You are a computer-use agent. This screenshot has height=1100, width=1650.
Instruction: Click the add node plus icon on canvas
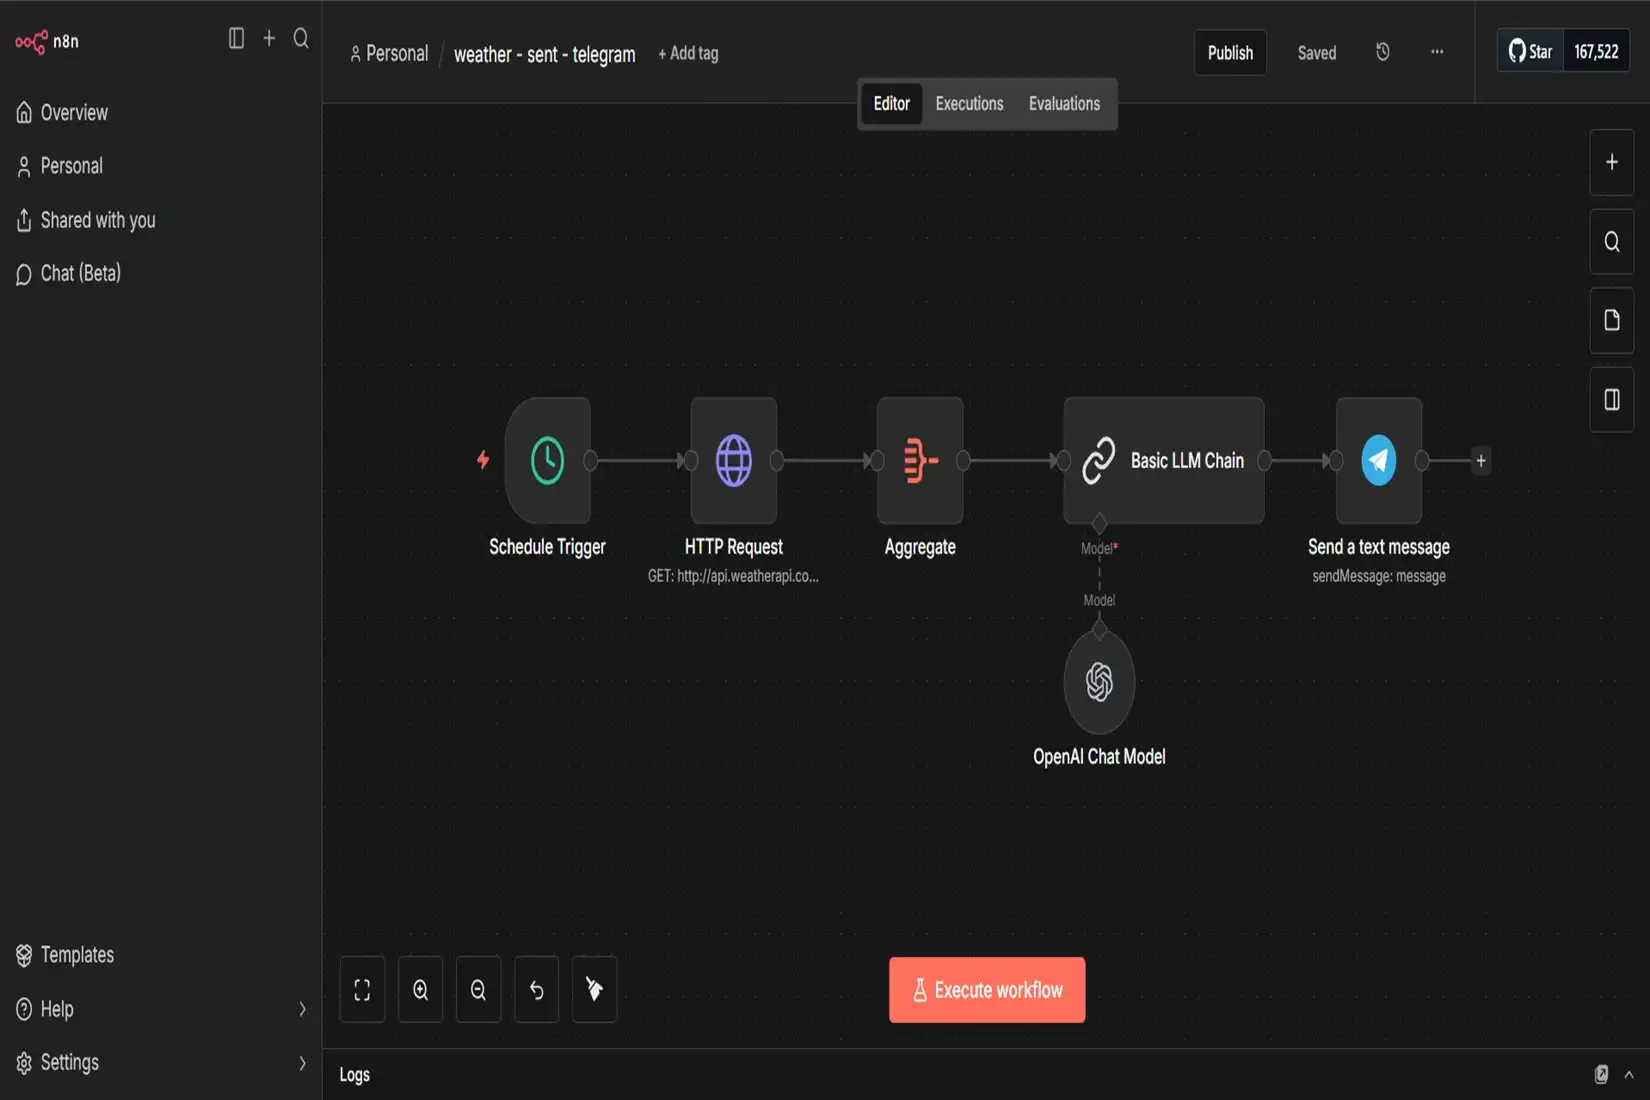pyautogui.click(x=1611, y=161)
